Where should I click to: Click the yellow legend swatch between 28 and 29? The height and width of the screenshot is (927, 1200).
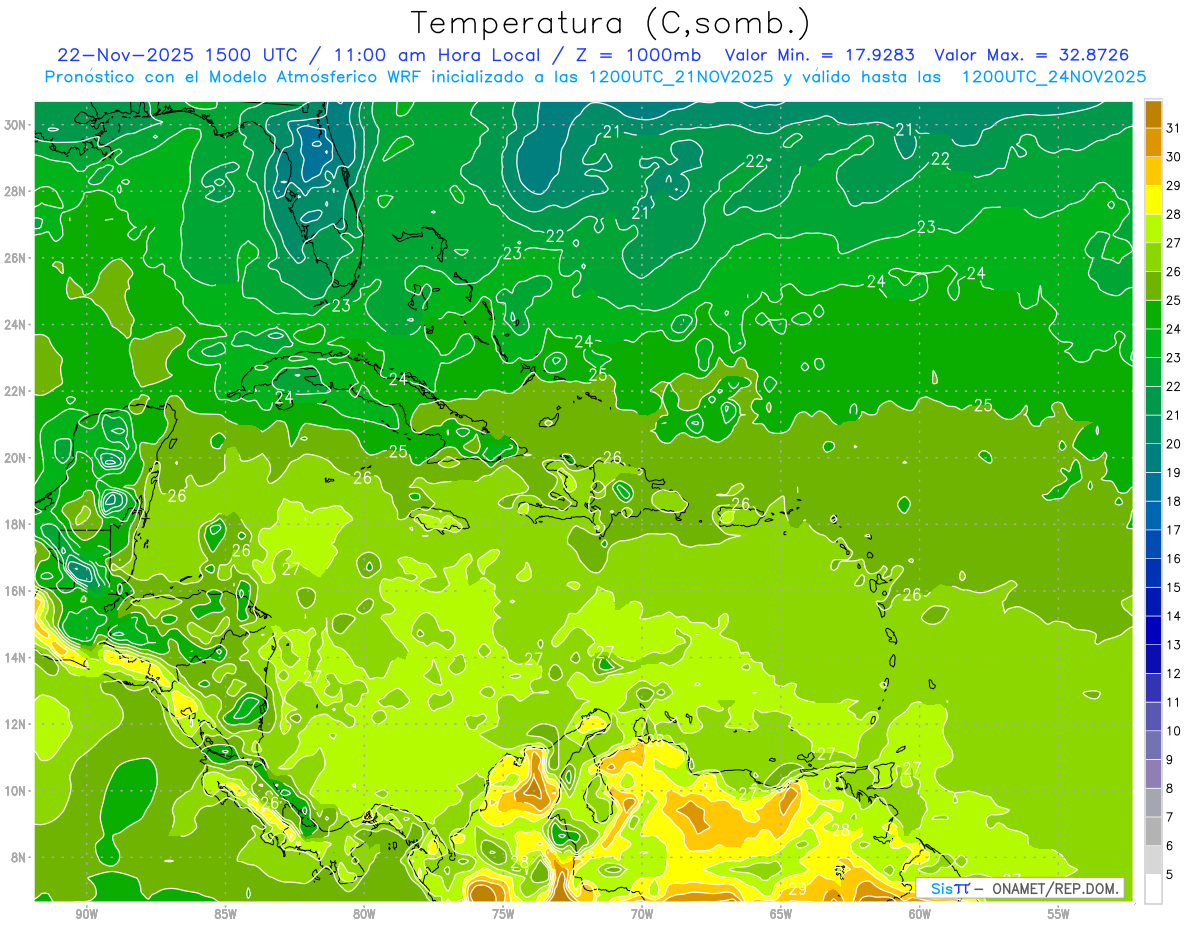click(1153, 199)
